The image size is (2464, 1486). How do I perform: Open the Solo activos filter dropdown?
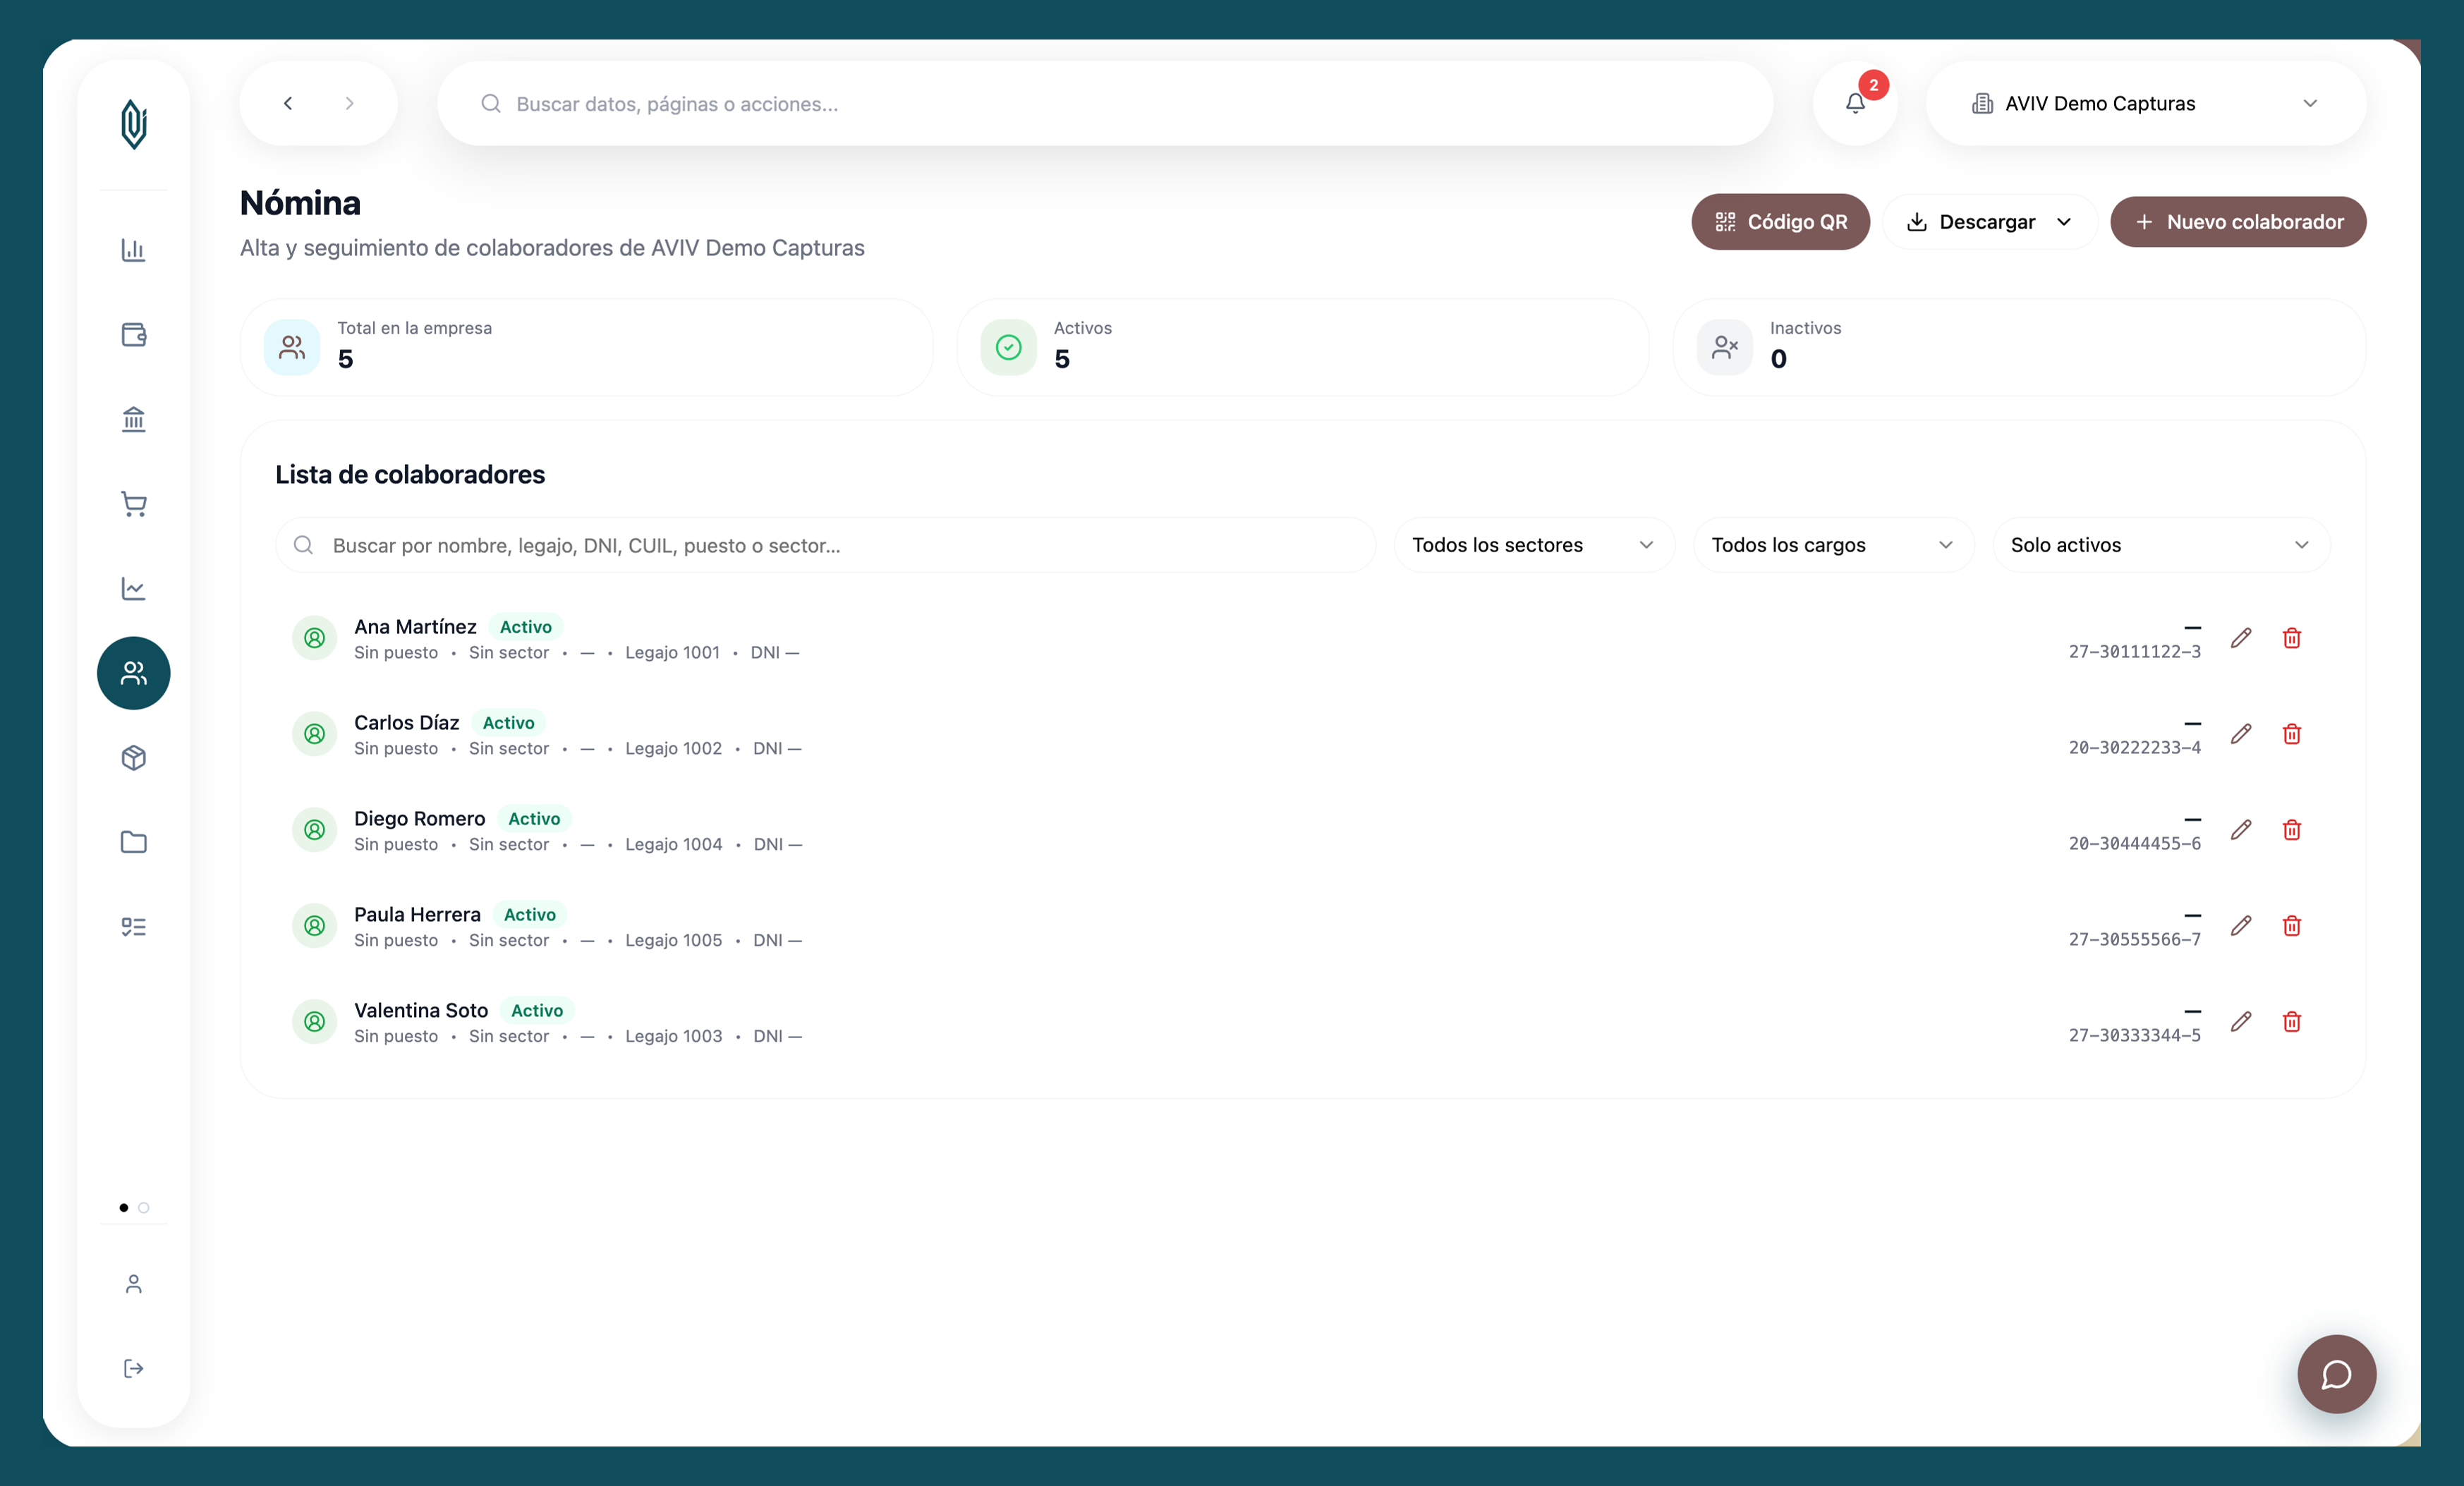2161,545
